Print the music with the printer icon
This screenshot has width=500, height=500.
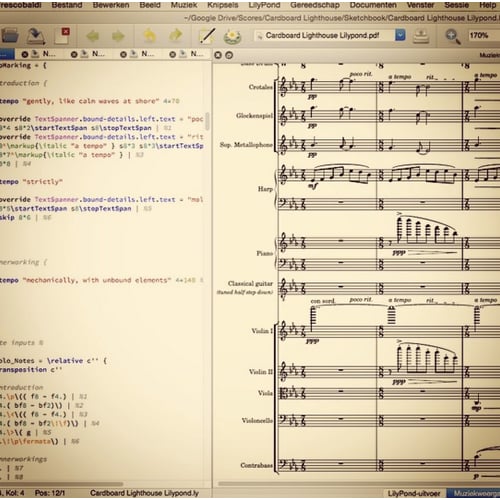coord(421,36)
